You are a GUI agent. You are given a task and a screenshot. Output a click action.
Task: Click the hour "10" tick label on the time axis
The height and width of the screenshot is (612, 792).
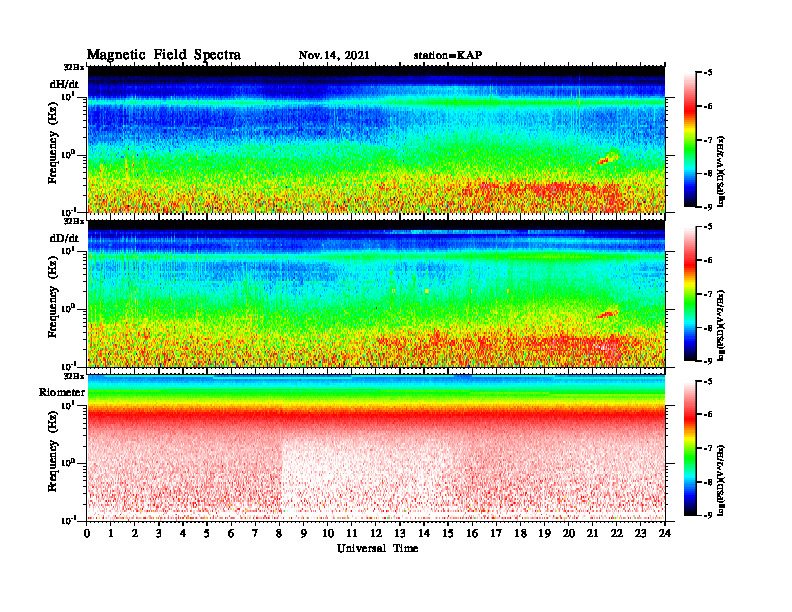pos(328,533)
